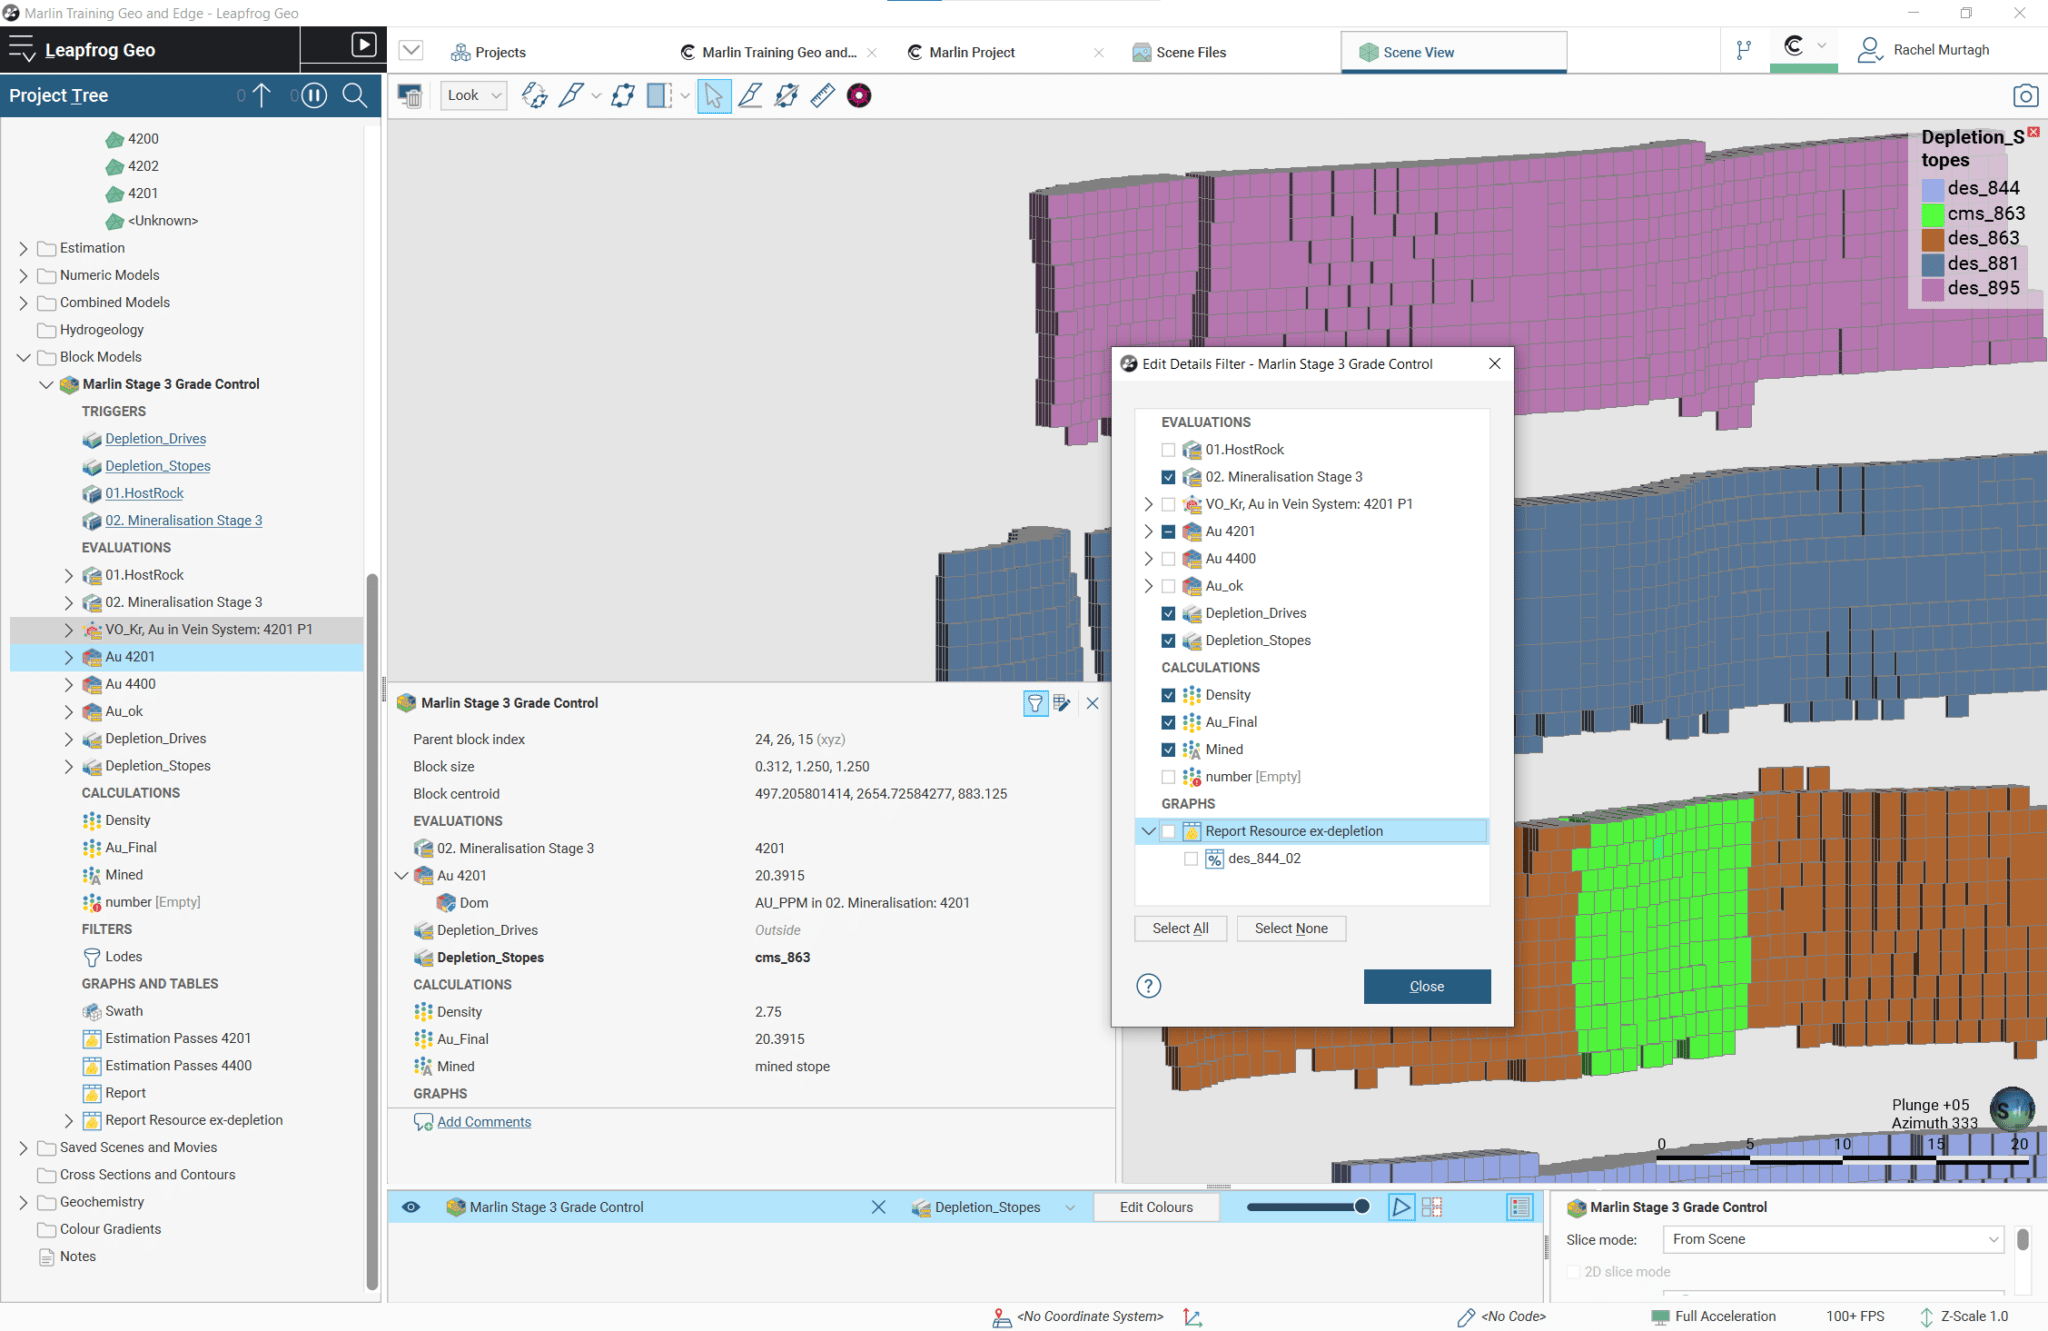Collapse Report Resource ex-depletion in dialog
This screenshot has height=1331, width=2048.
point(1148,831)
